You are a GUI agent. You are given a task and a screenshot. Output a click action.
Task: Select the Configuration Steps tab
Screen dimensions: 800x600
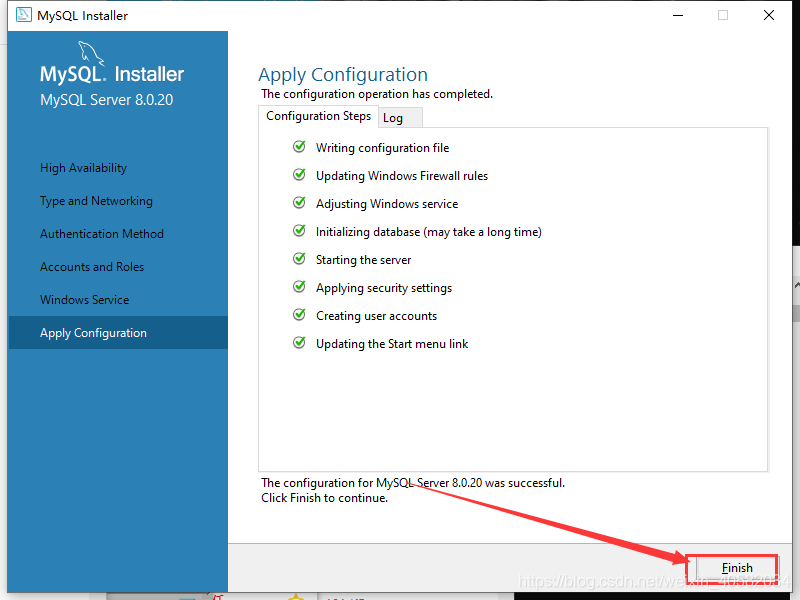318,116
